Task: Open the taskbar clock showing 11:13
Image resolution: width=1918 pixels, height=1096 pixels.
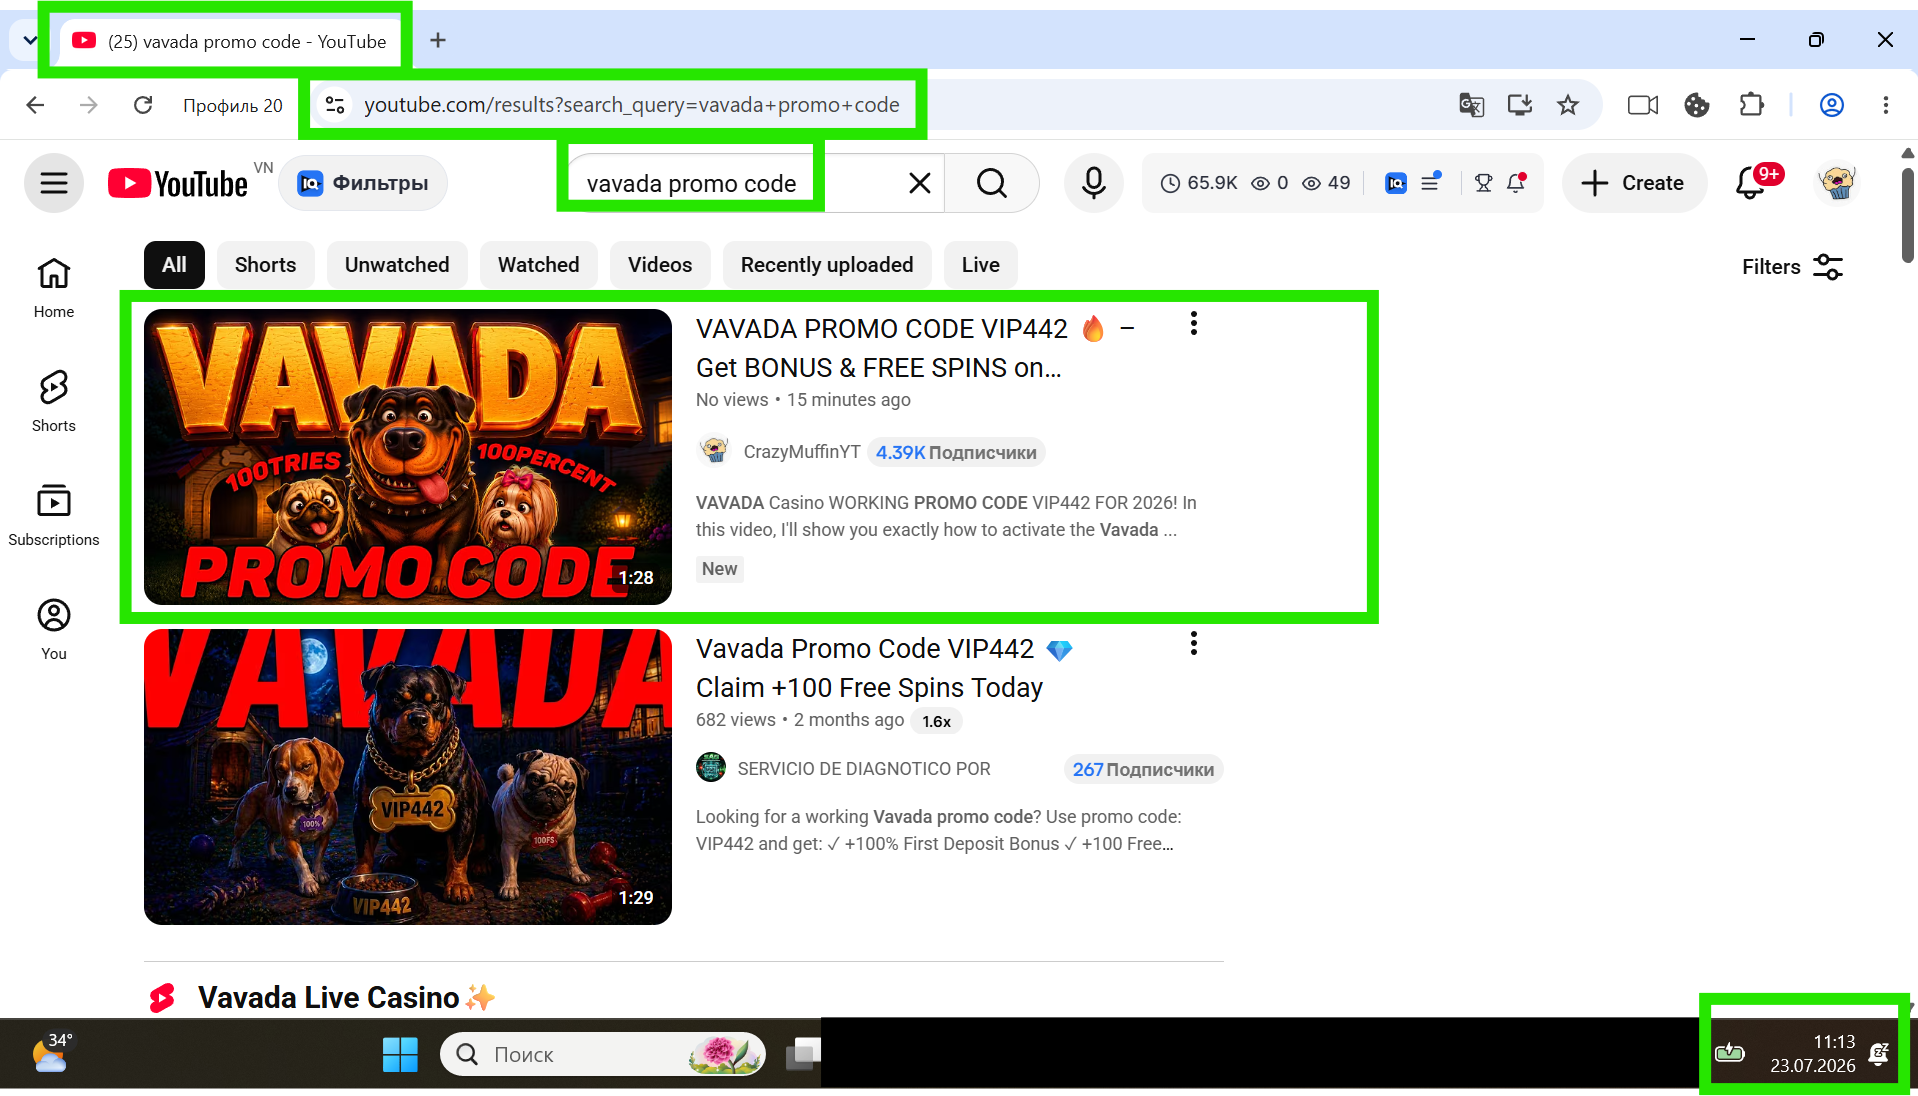Action: [1812, 1054]
